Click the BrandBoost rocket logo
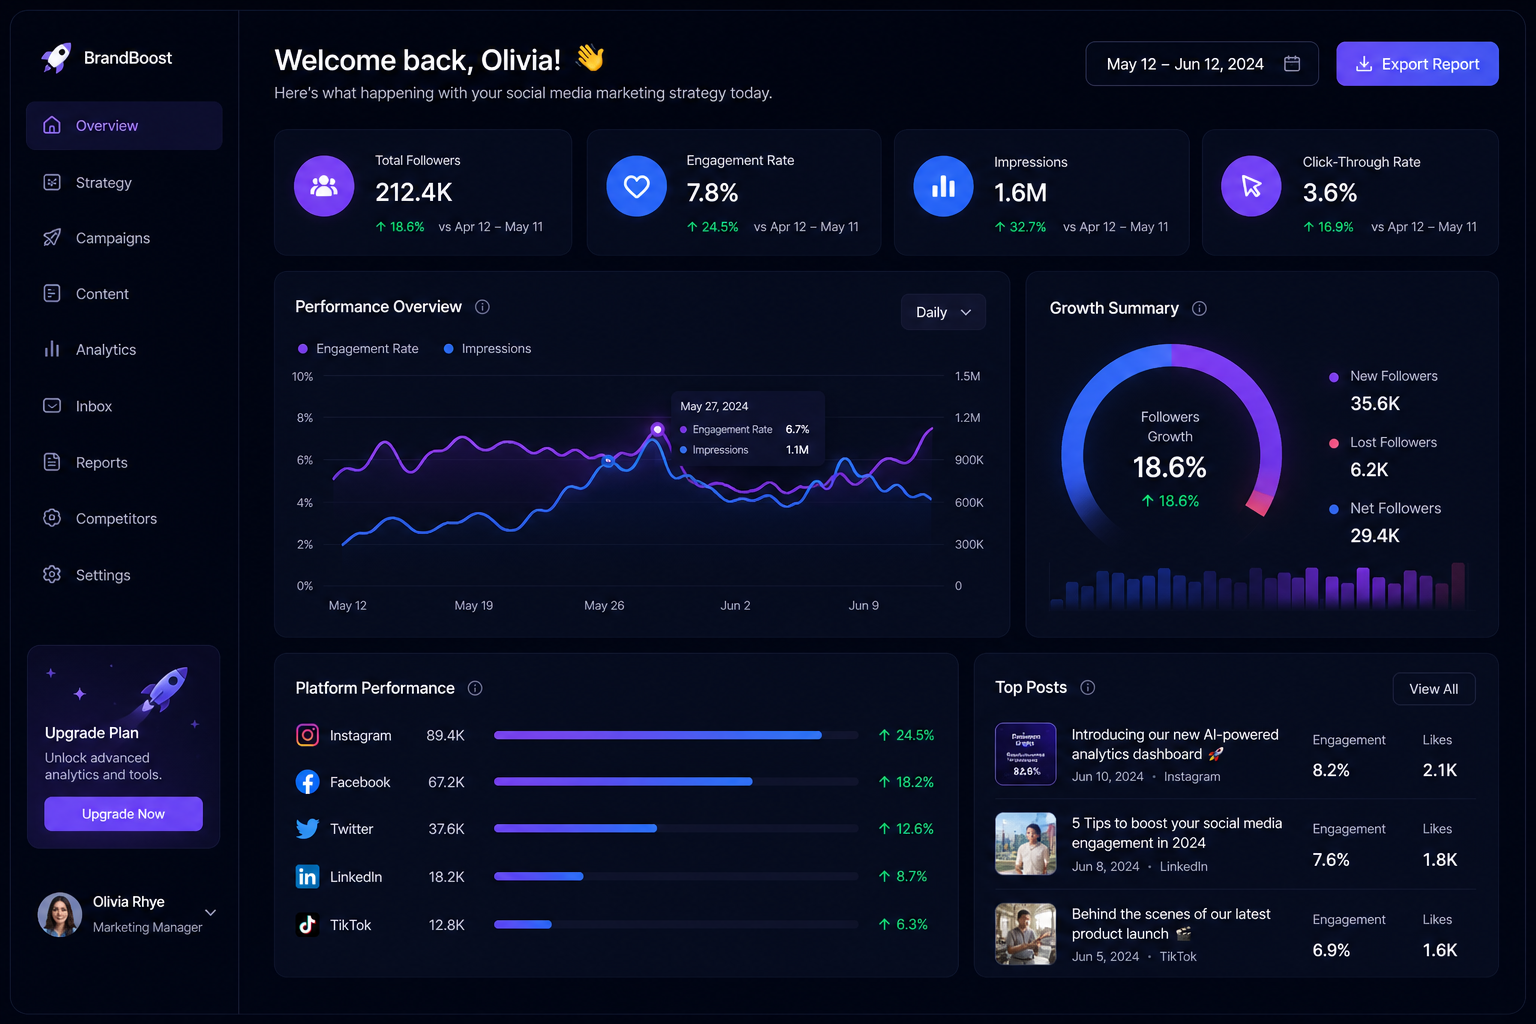The width and height of the screenshot is (1536, 1024). pyautogui.click(x=56, y=58)
